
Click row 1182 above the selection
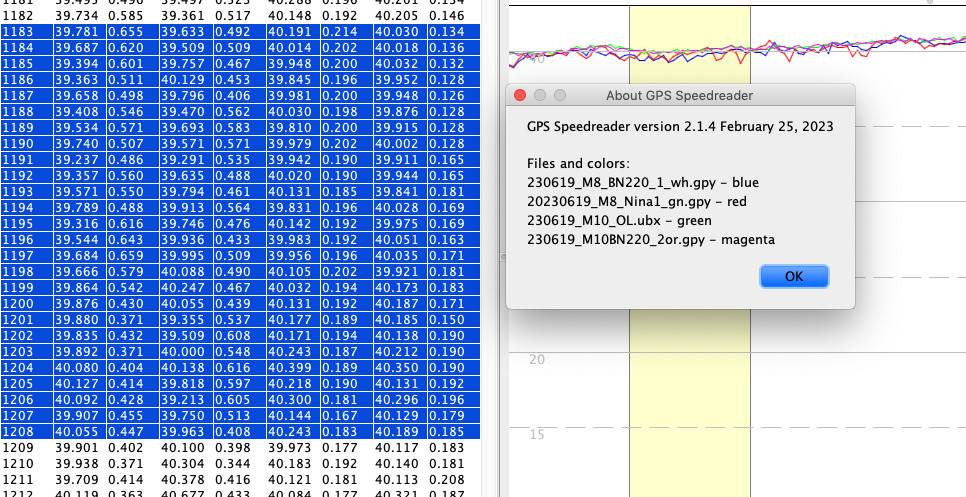pos(17,15)
